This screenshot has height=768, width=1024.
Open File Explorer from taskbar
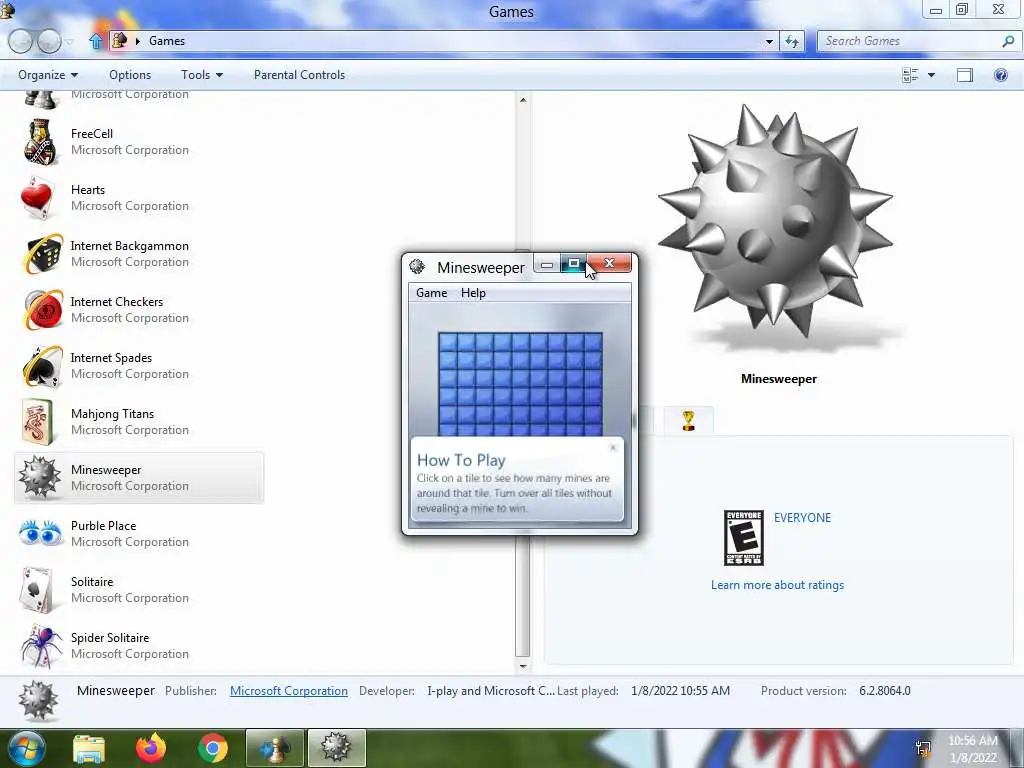coord(89,748)
